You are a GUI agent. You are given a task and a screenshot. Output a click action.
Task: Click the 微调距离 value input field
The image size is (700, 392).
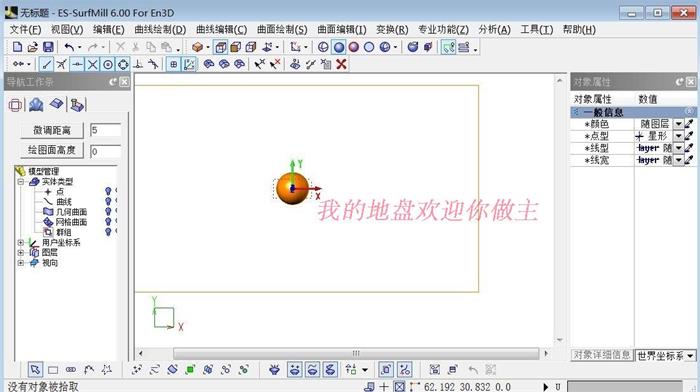[x=105, y=130]
